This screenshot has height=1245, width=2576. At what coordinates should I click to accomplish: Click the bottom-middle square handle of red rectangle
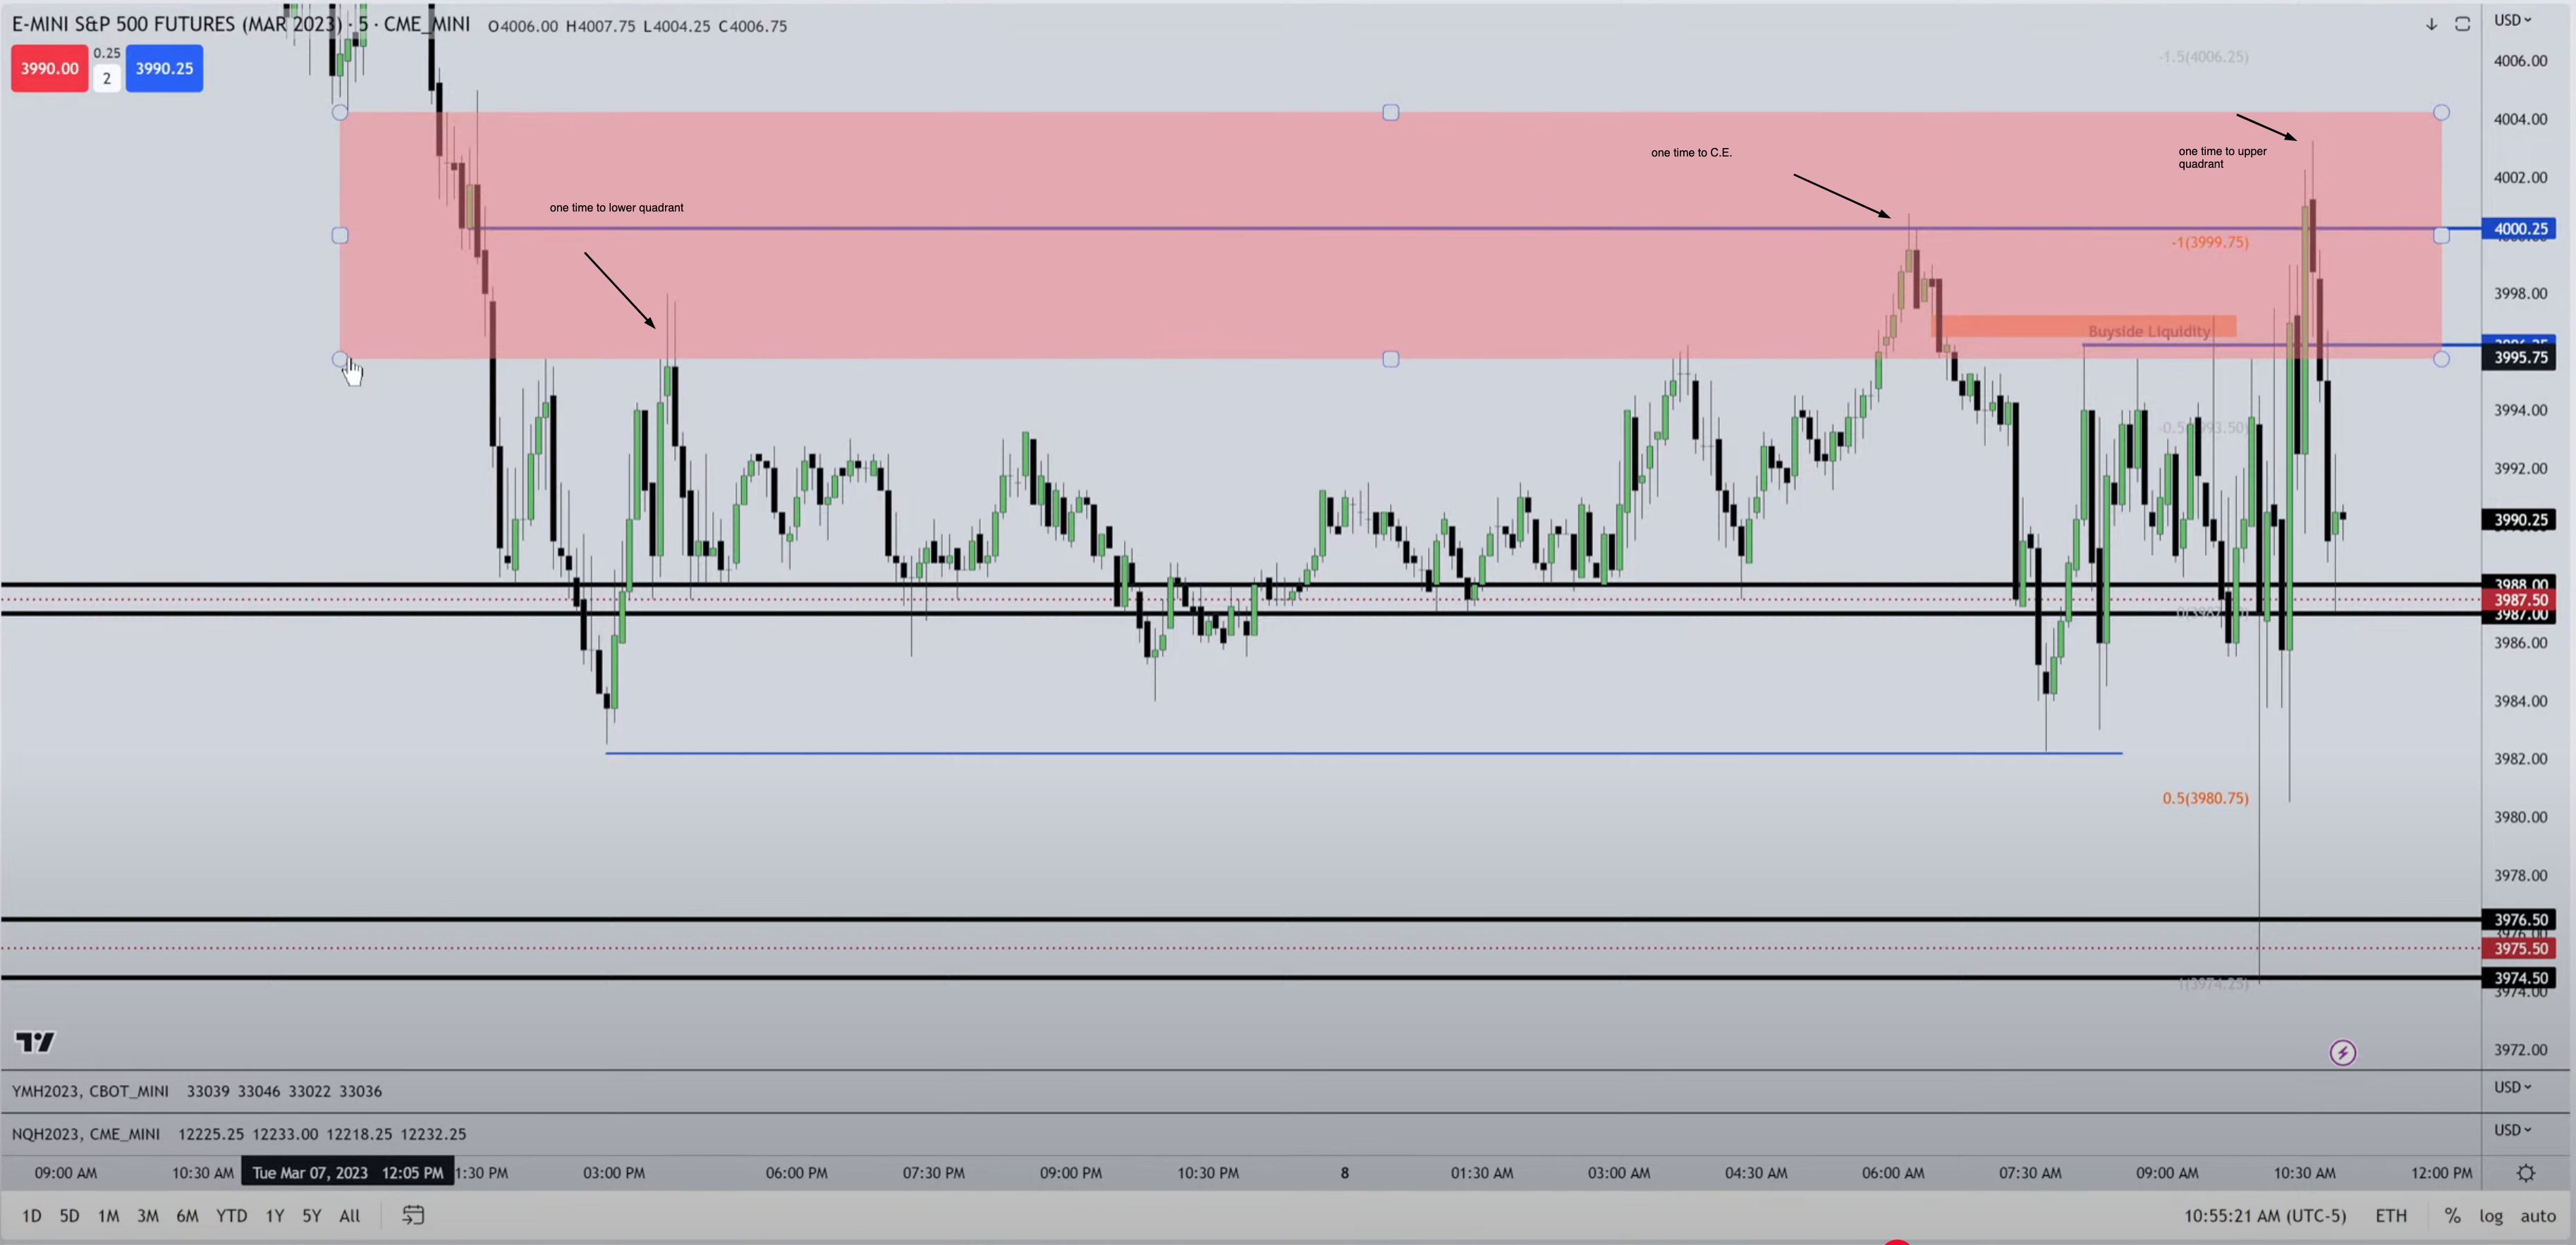(1391, 359)
